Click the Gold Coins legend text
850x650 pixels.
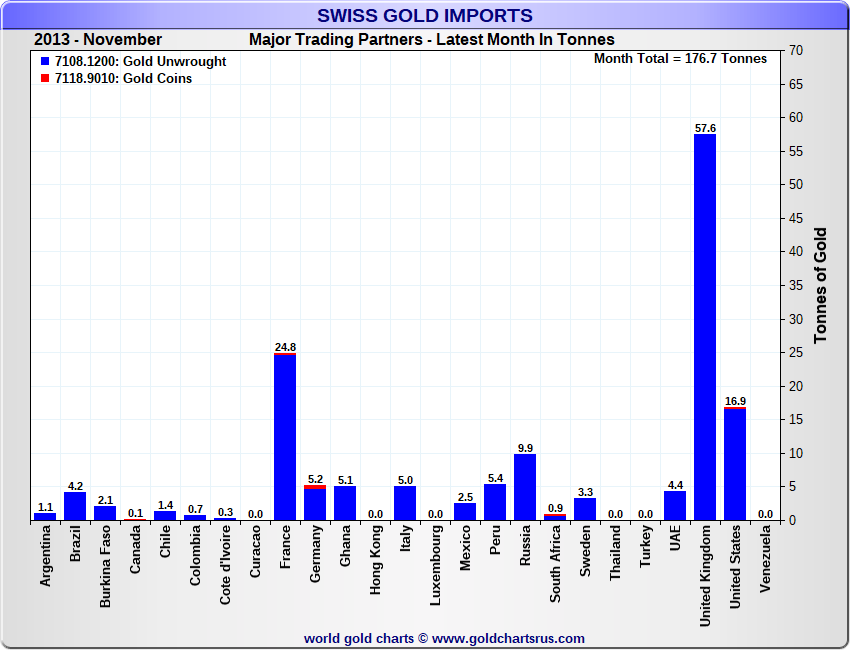(124, 79)
